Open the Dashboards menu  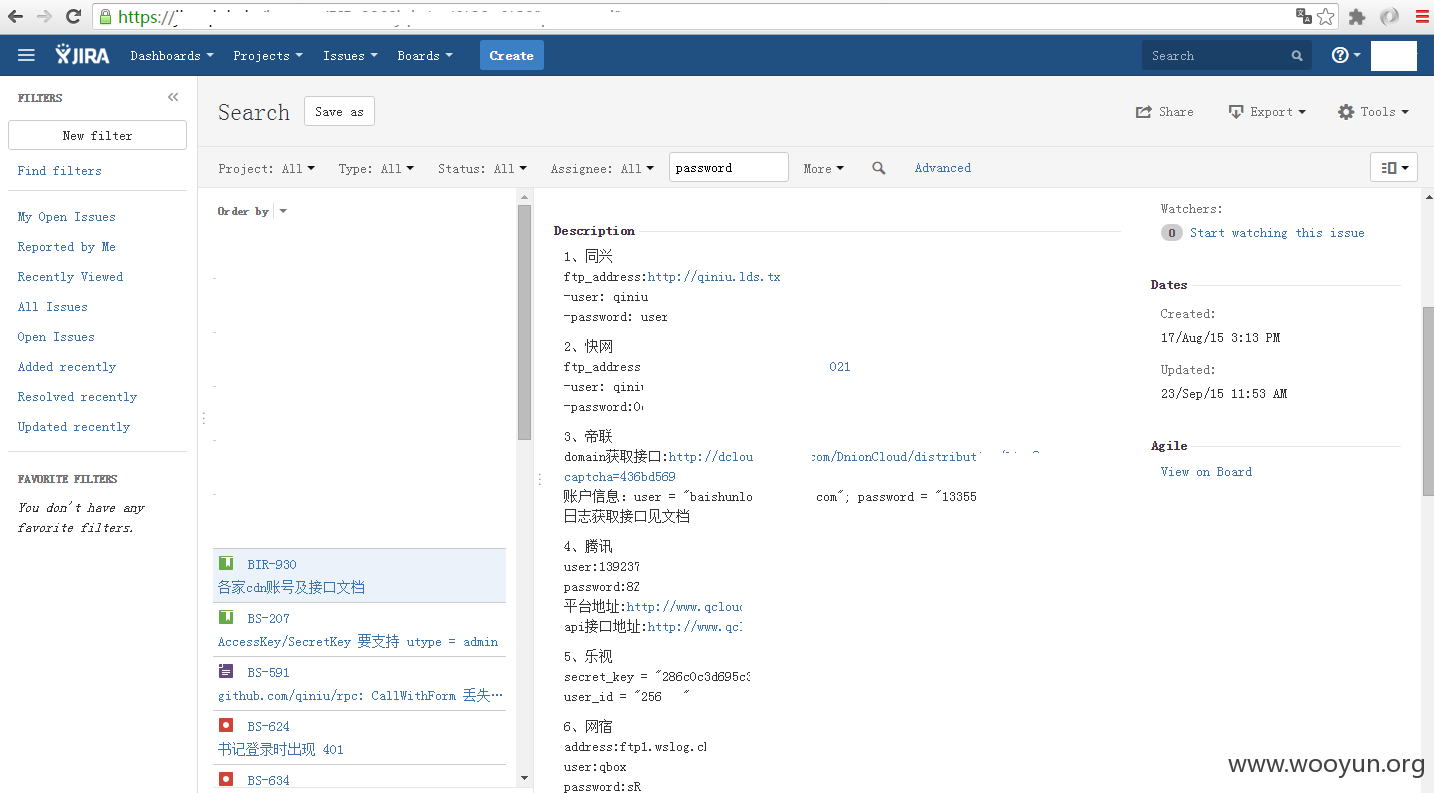point(172,56)
